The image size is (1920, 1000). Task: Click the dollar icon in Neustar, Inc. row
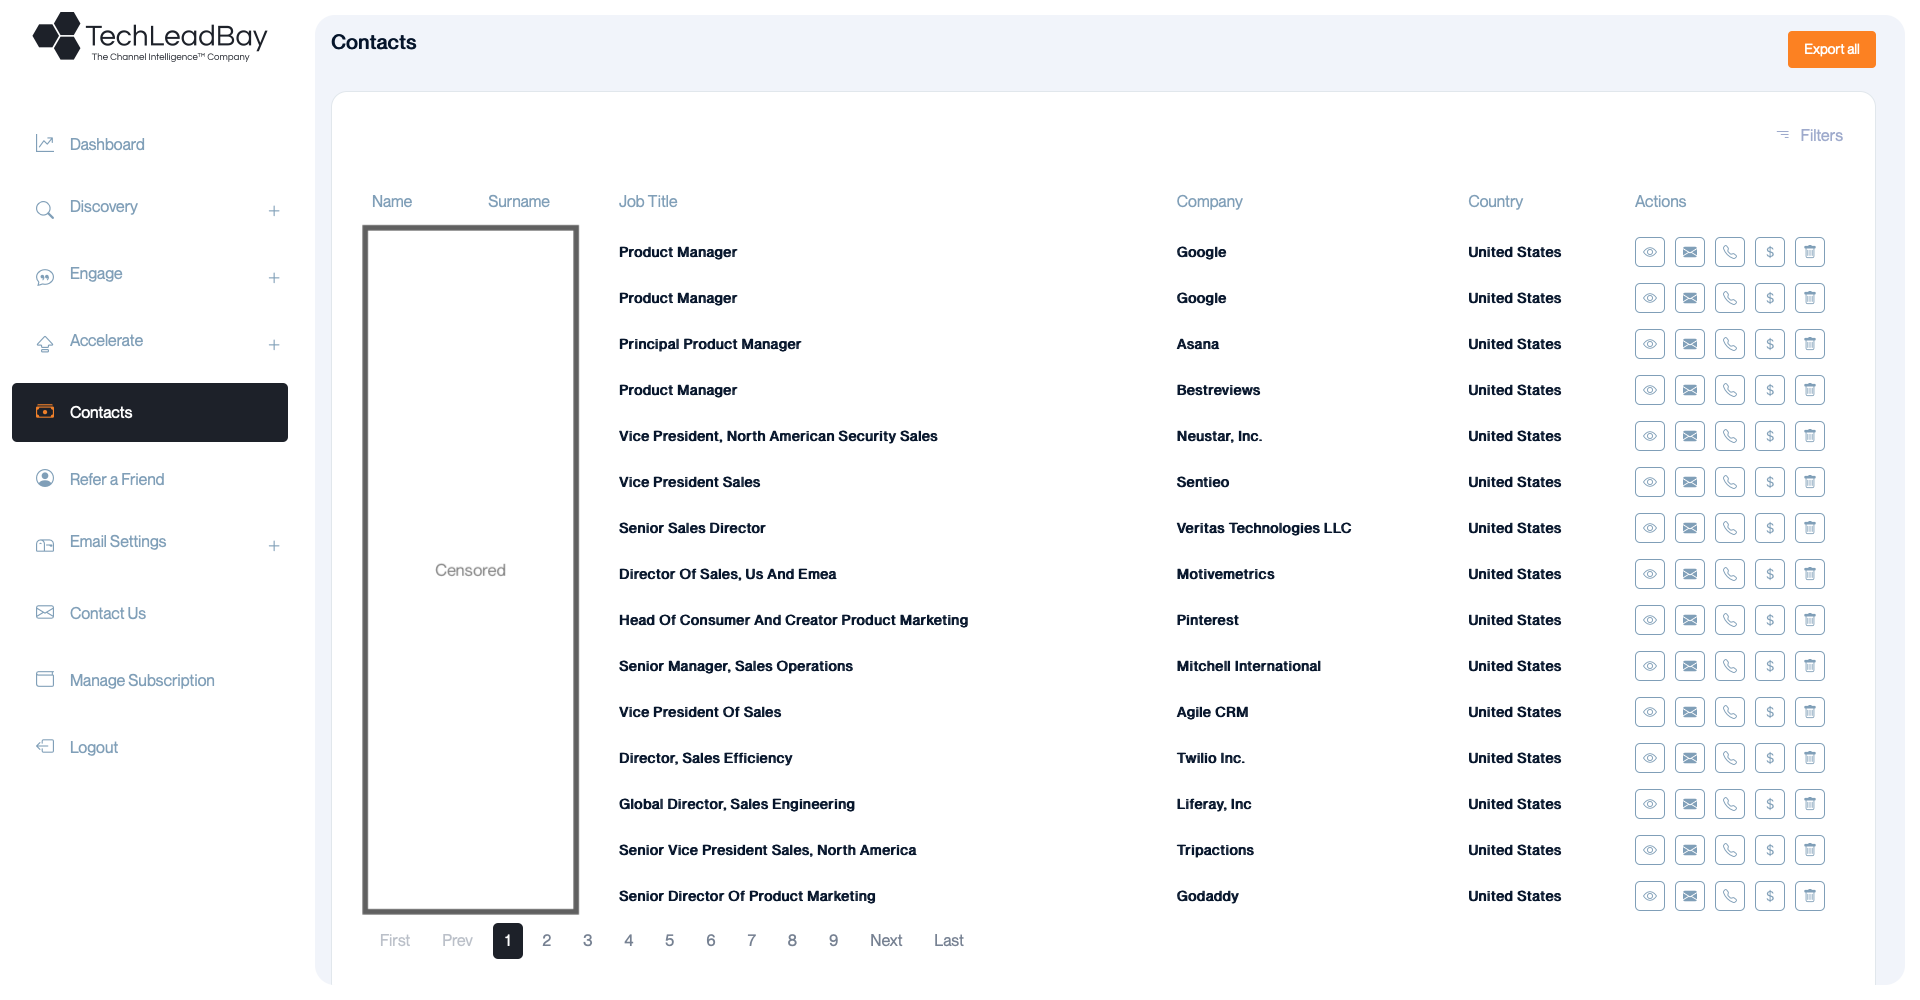(x=1770, y=436)
